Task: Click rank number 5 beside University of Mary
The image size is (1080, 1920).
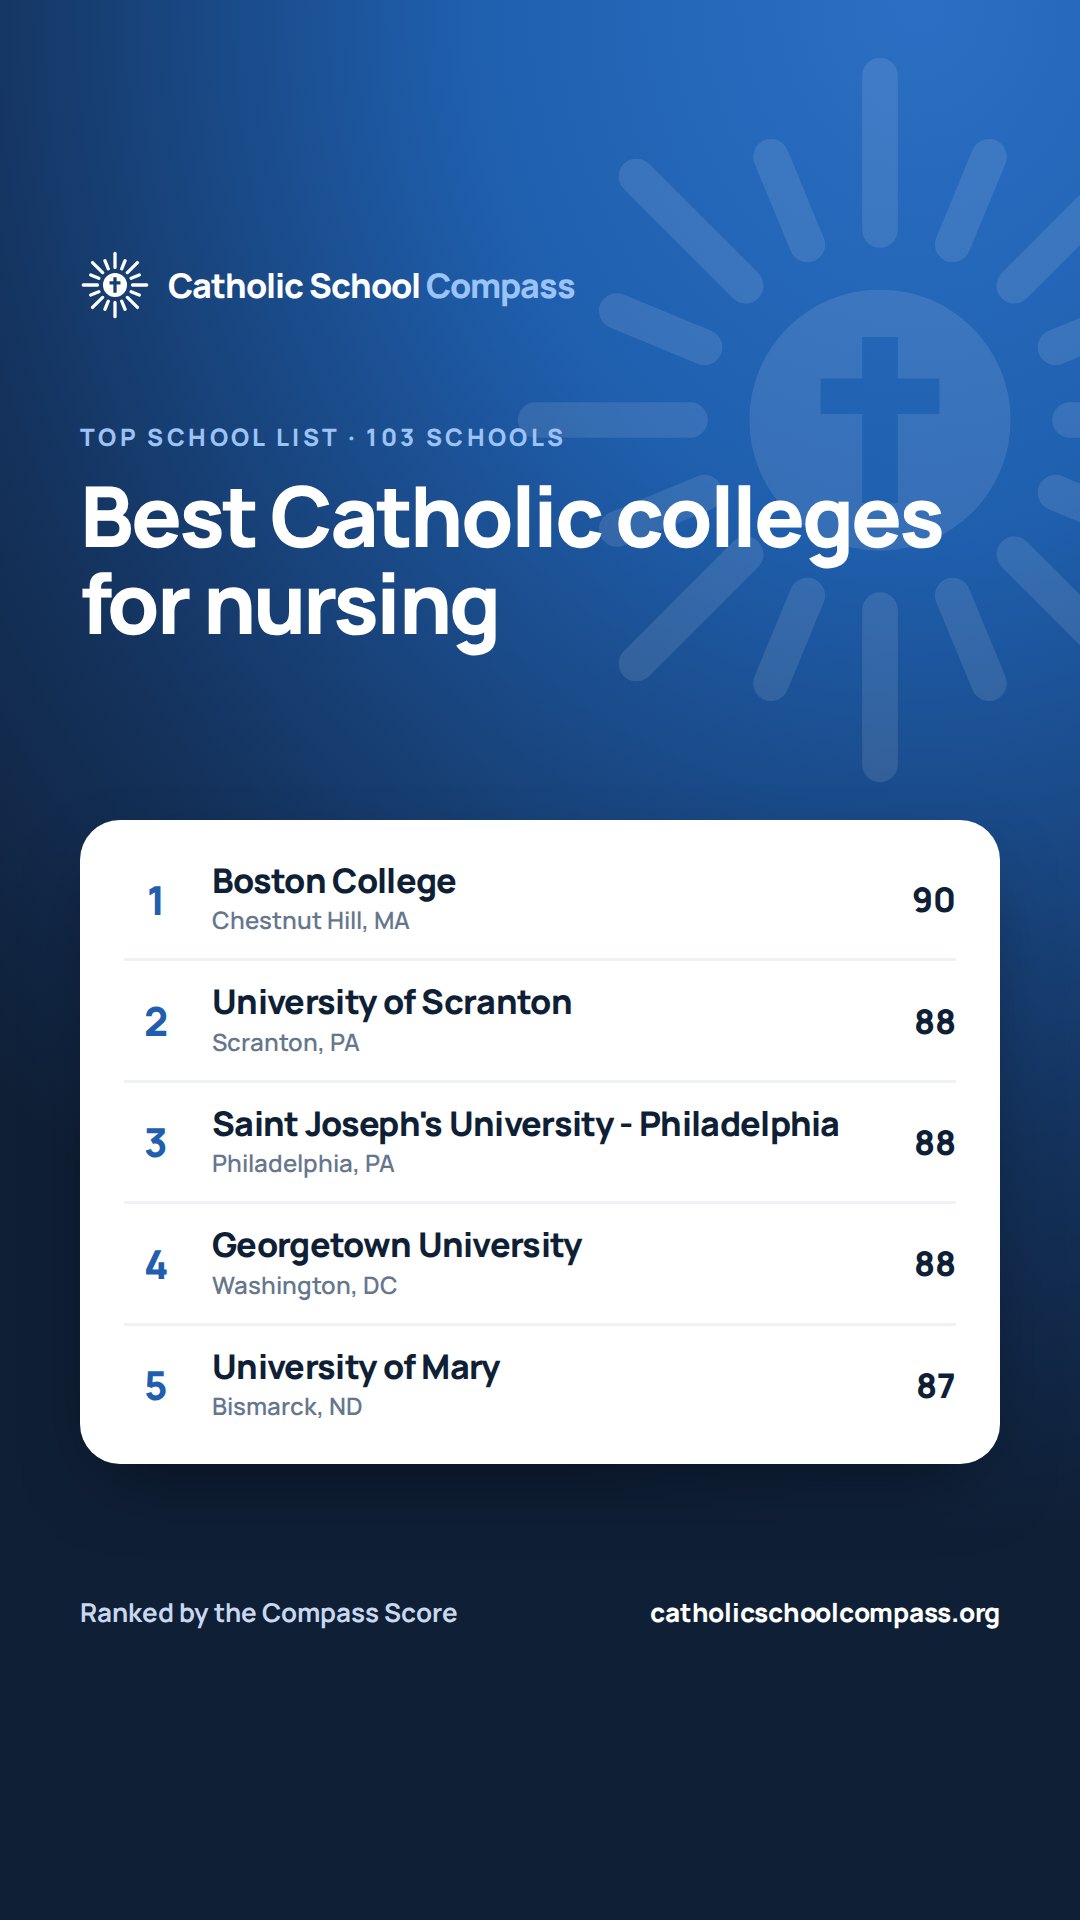Action: click(x=156, y=1386)
